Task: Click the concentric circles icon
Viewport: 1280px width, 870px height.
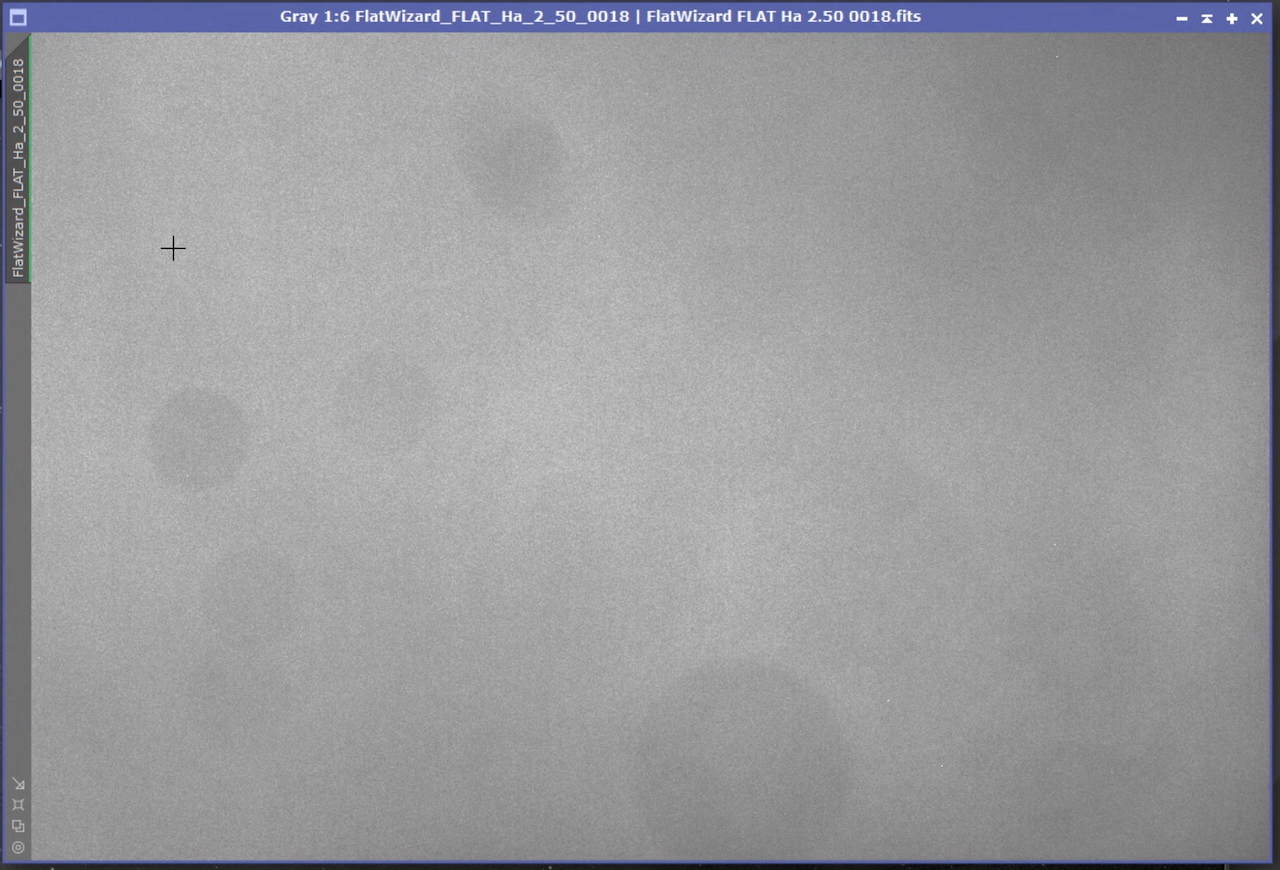Action: point(18,848)
